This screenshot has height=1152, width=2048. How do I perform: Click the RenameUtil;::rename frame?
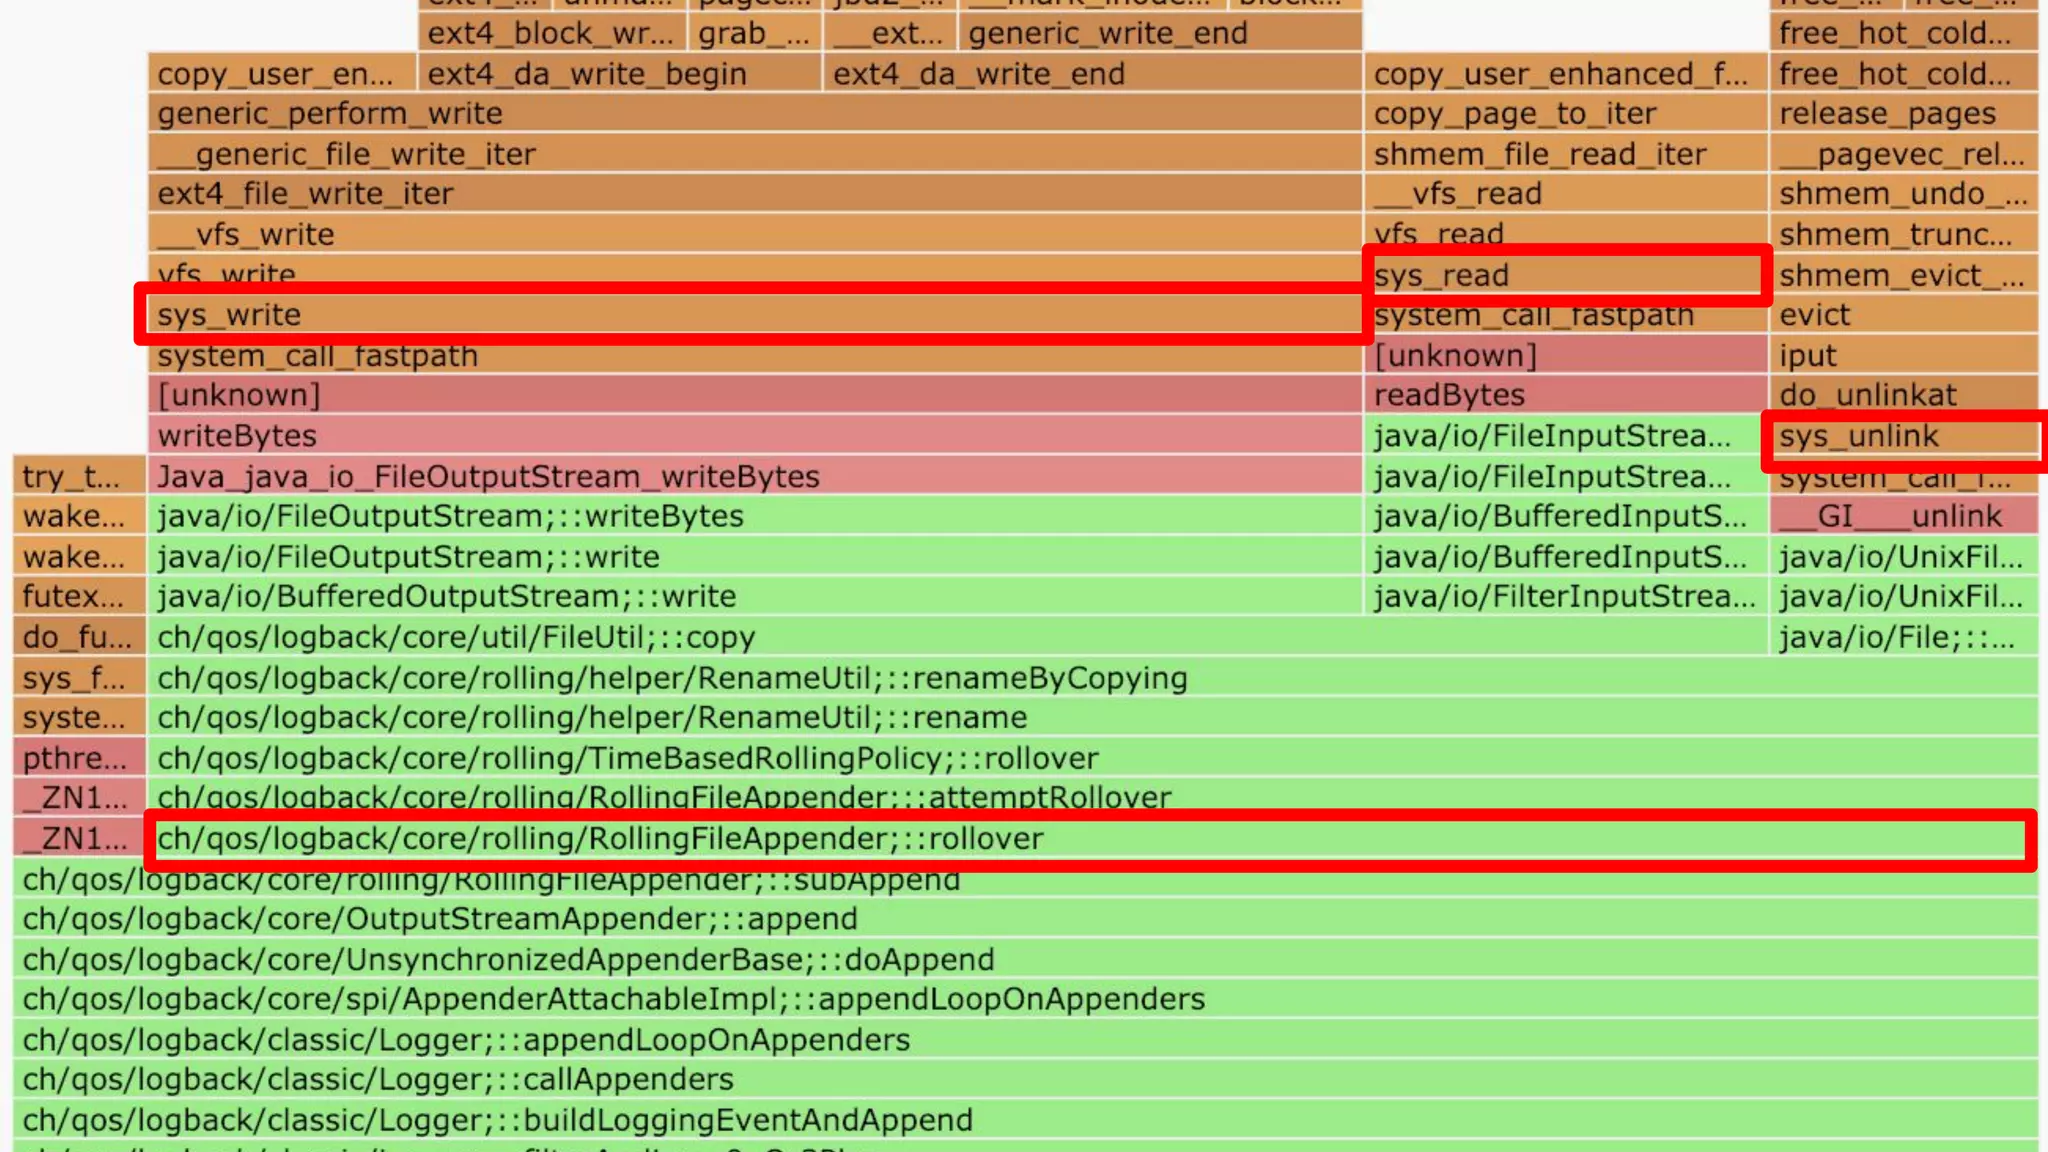click(x=1093, y=718)
